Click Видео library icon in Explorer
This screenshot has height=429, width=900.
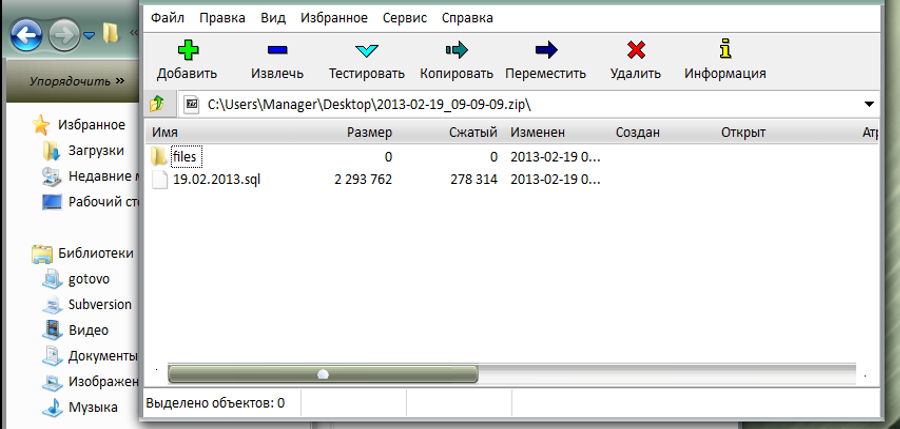point(52,330)
